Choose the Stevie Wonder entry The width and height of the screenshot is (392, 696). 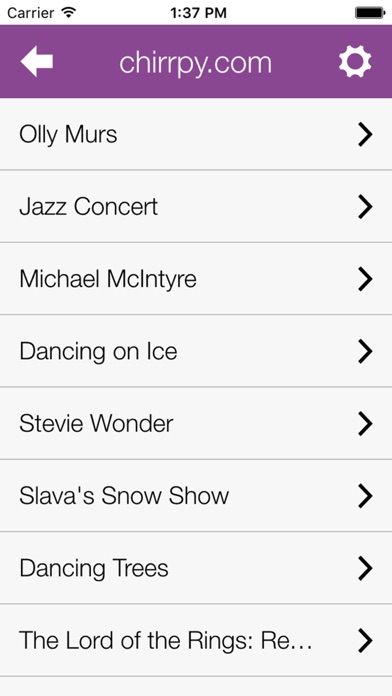(x=196, y=423)
